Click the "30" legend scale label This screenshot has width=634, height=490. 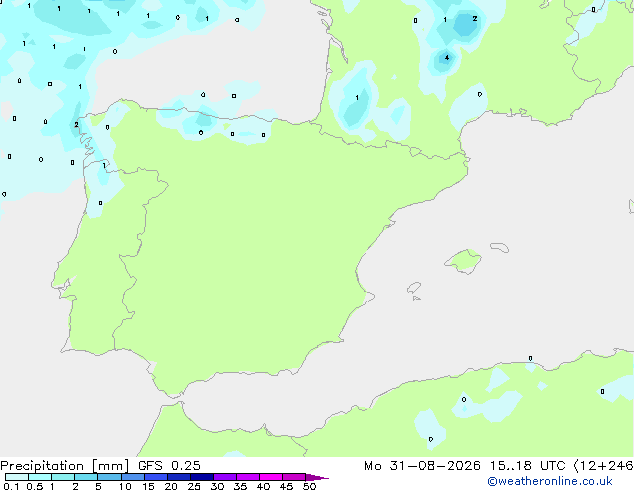pyautogui.click(x=217, y=486)
